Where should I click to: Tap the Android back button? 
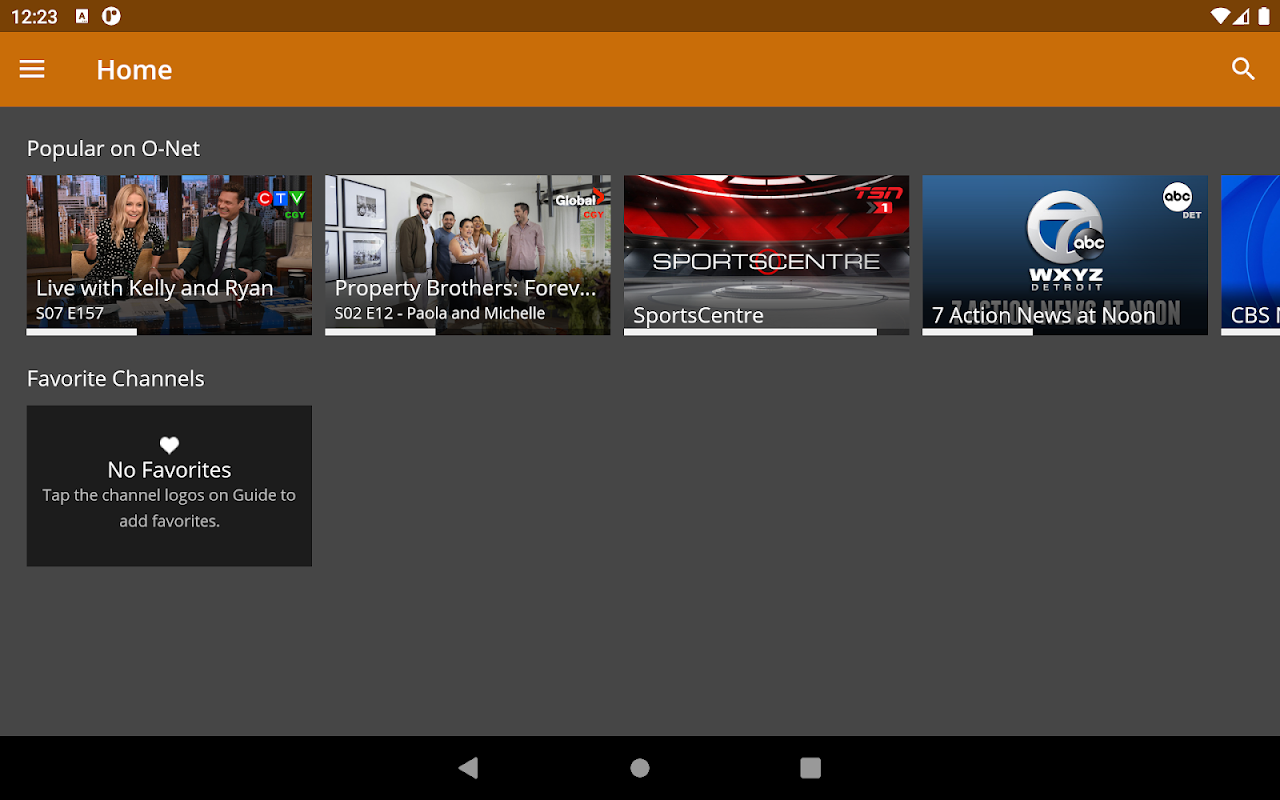coord(468,768)
